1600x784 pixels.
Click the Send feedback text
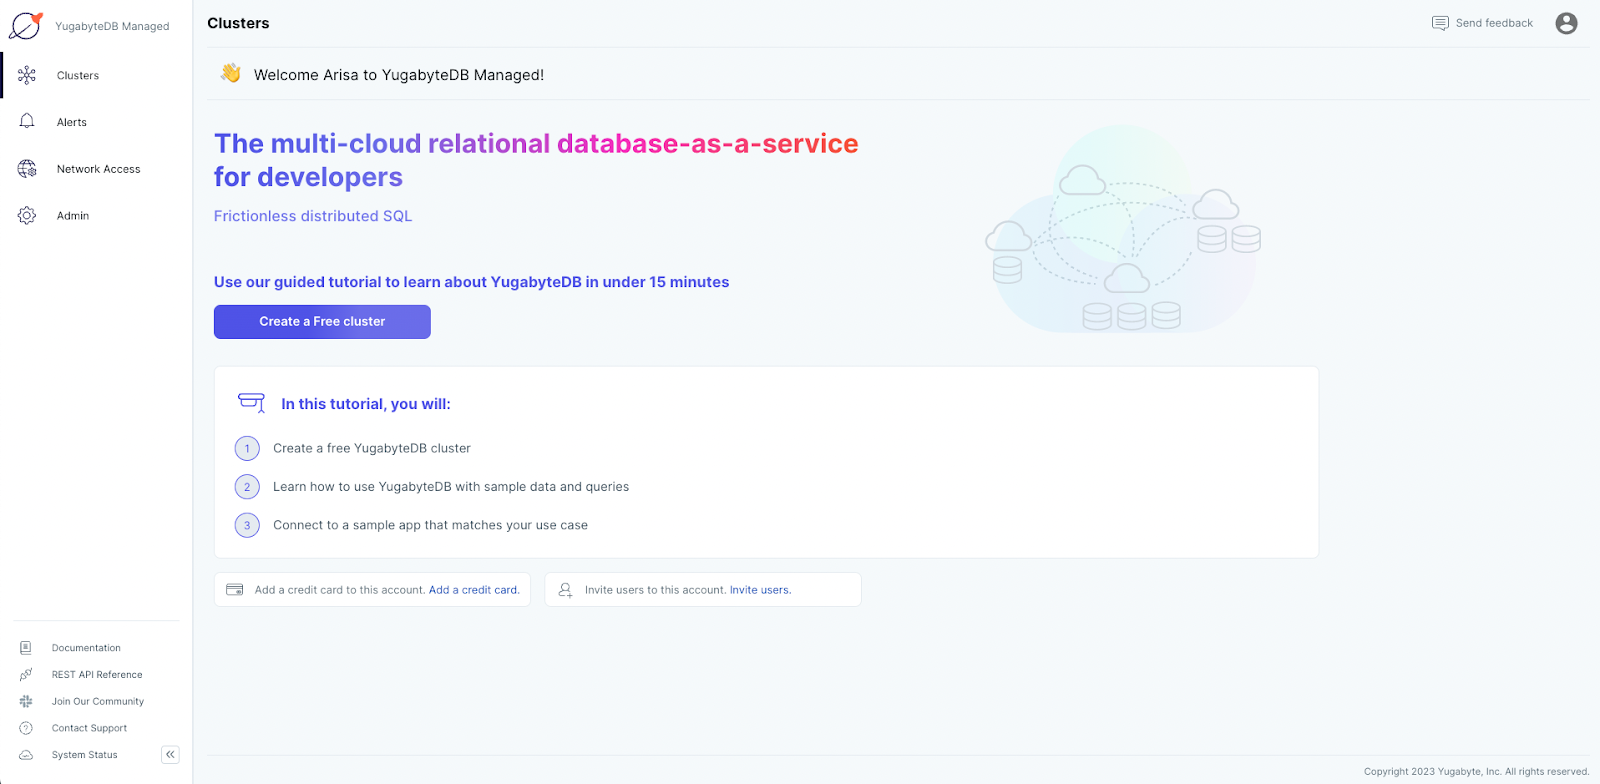tap(1494, 23)
